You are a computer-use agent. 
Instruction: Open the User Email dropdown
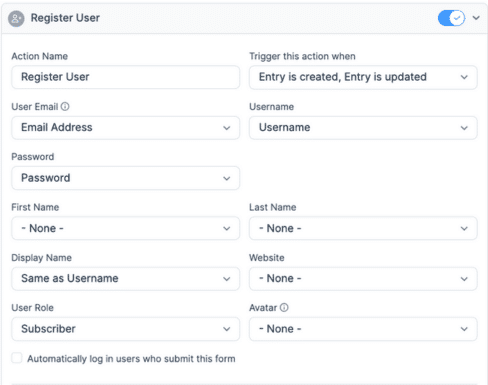[125, 128]
